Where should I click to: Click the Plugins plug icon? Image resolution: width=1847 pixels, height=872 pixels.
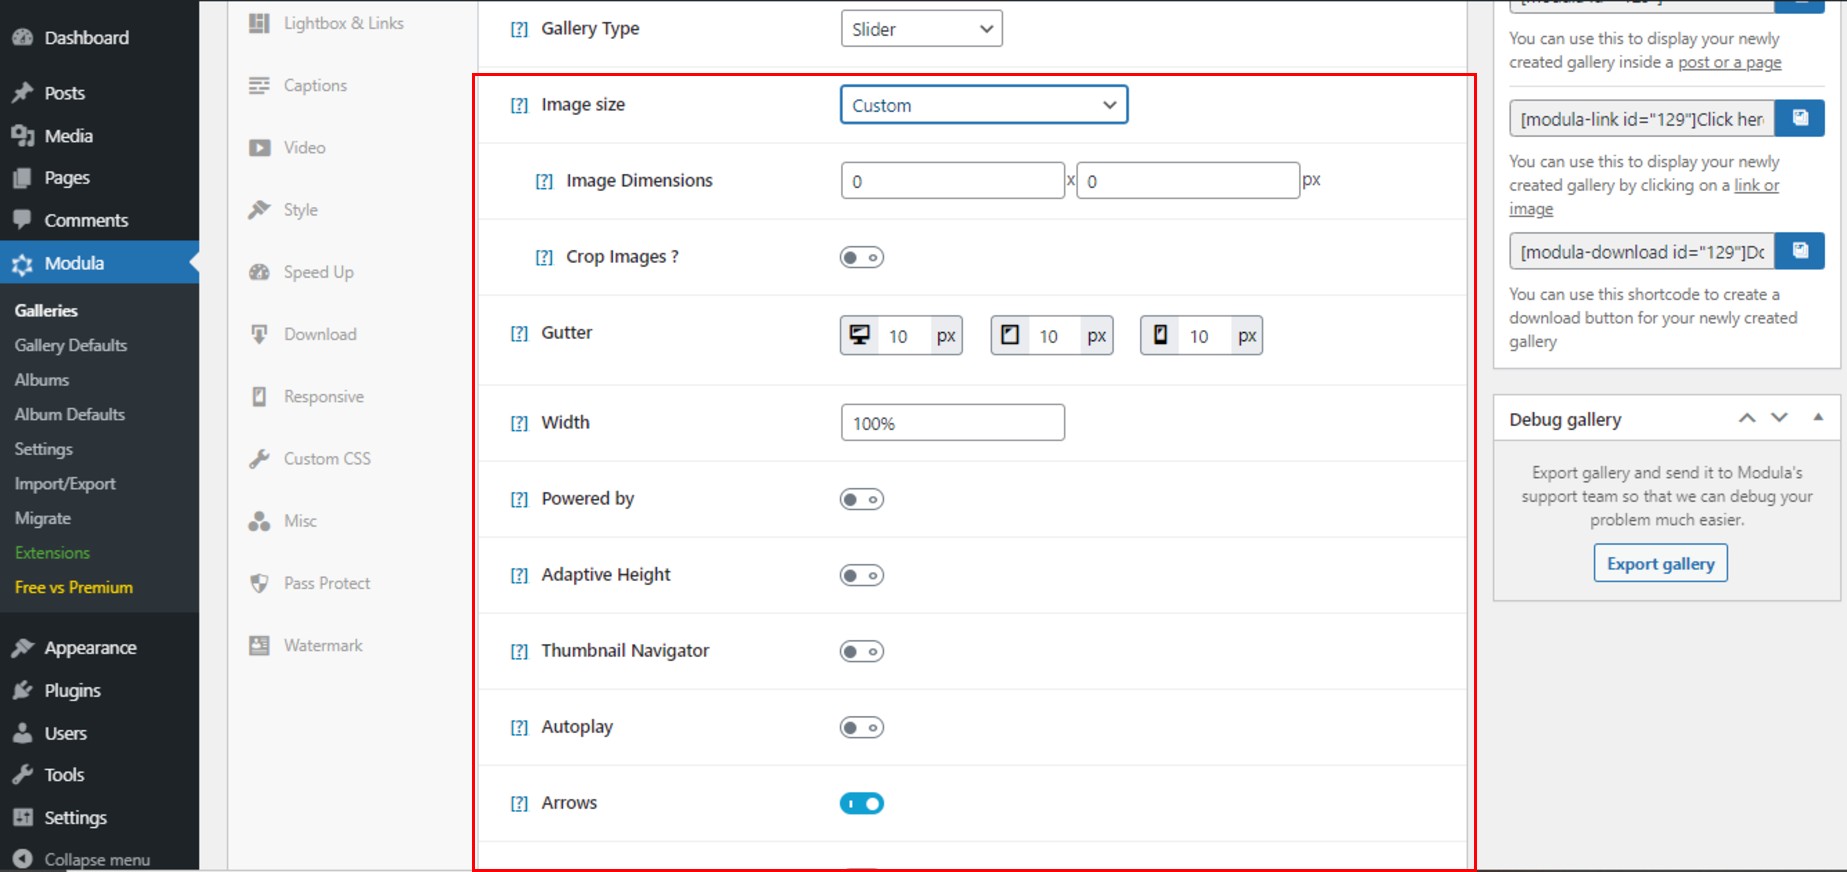pos(22,690)
